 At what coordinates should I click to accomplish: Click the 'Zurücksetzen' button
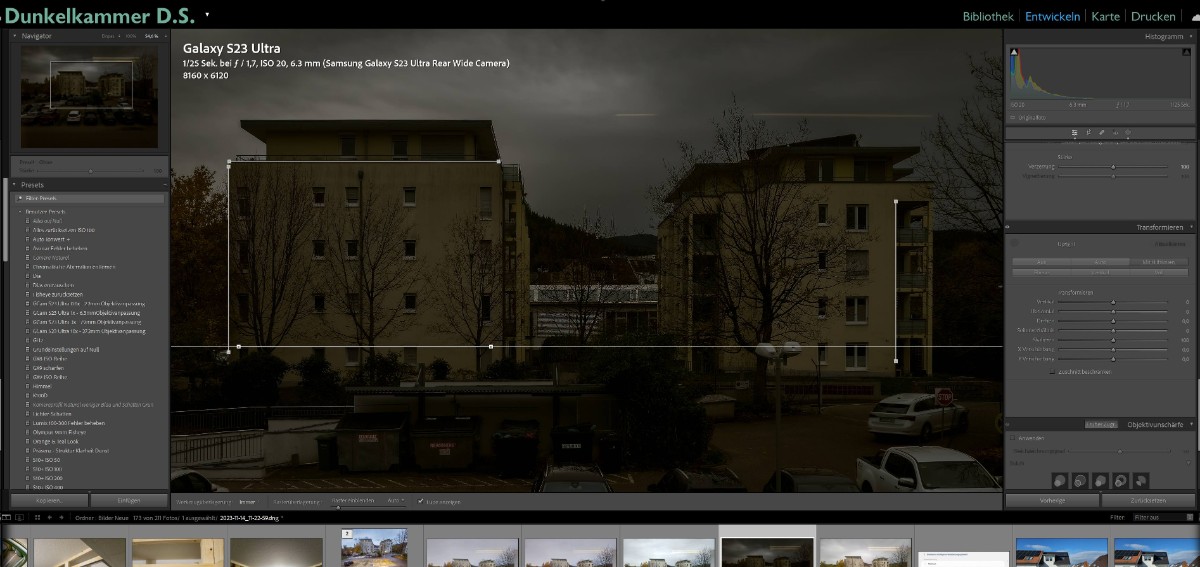point(1146,499)
